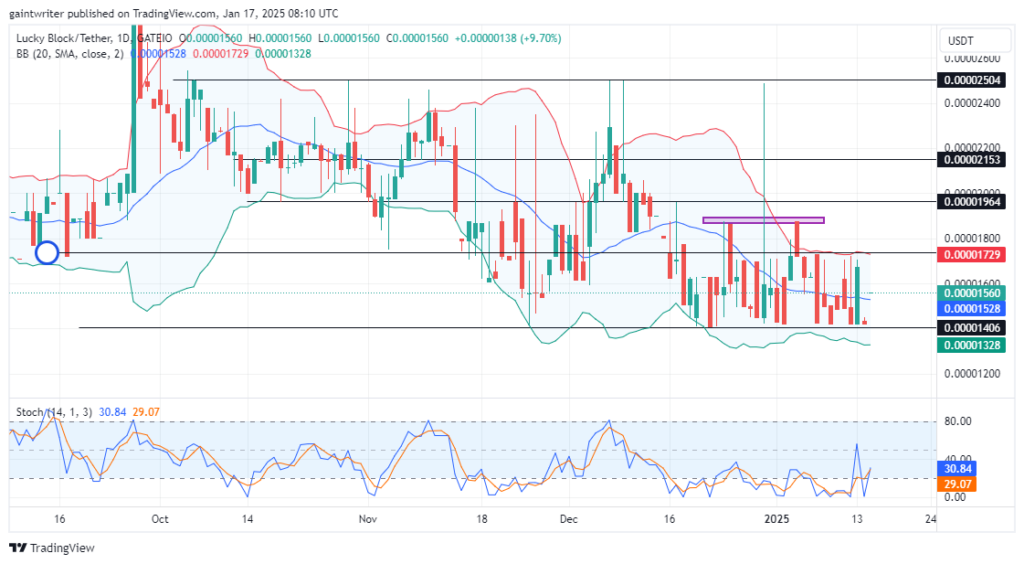Viewport: 1024px width, 564px height.
Task: Select the blue circle drawing on the chart
Action: 47,253
